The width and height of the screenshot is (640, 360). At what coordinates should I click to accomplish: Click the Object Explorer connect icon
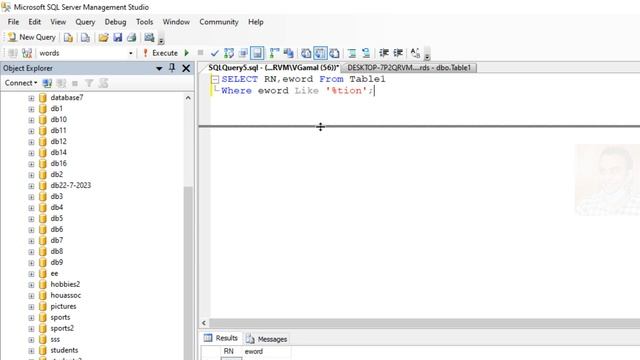click(x=47, y=83)
